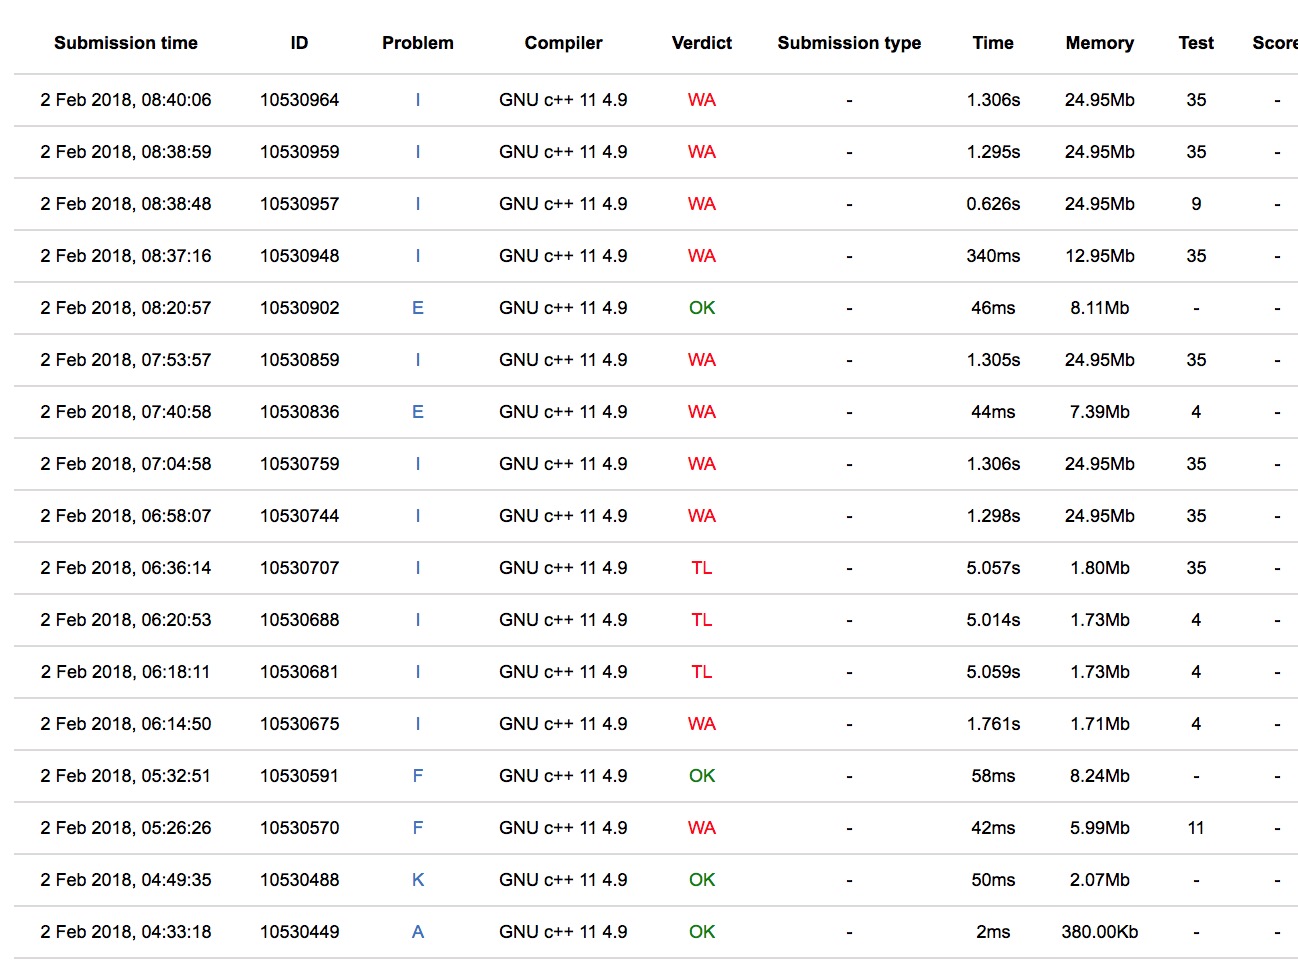Open problem E for submission 10530836
1298x960 pixels.
coord(418,412)
